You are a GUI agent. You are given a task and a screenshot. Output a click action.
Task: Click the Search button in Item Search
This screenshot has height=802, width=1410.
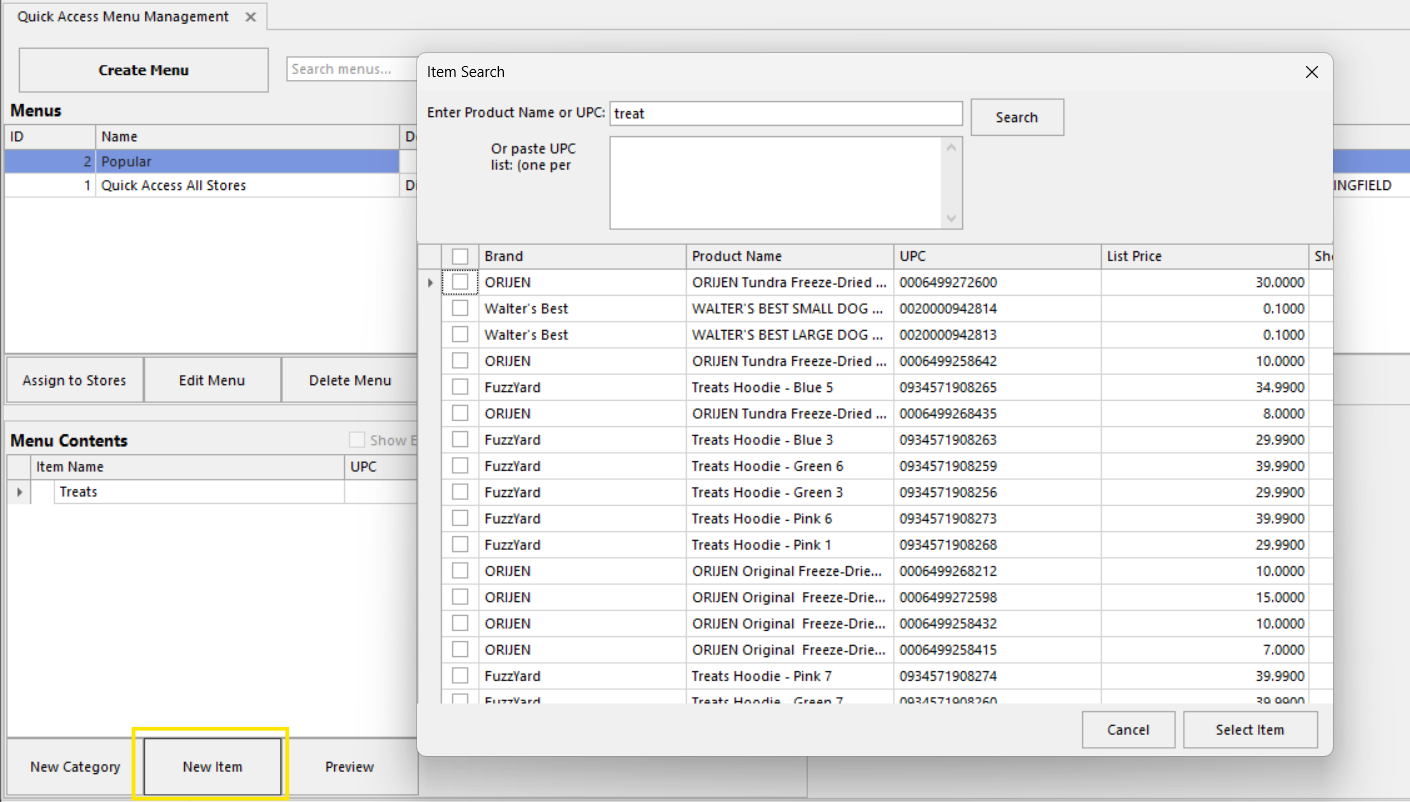click(1017, 117)
